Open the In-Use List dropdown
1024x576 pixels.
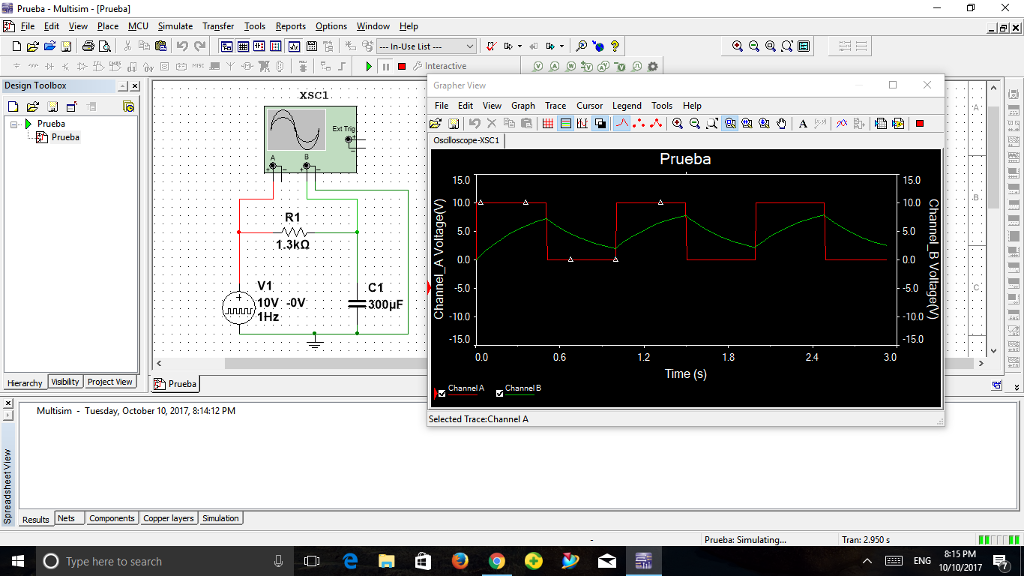(x=471, y=44)
